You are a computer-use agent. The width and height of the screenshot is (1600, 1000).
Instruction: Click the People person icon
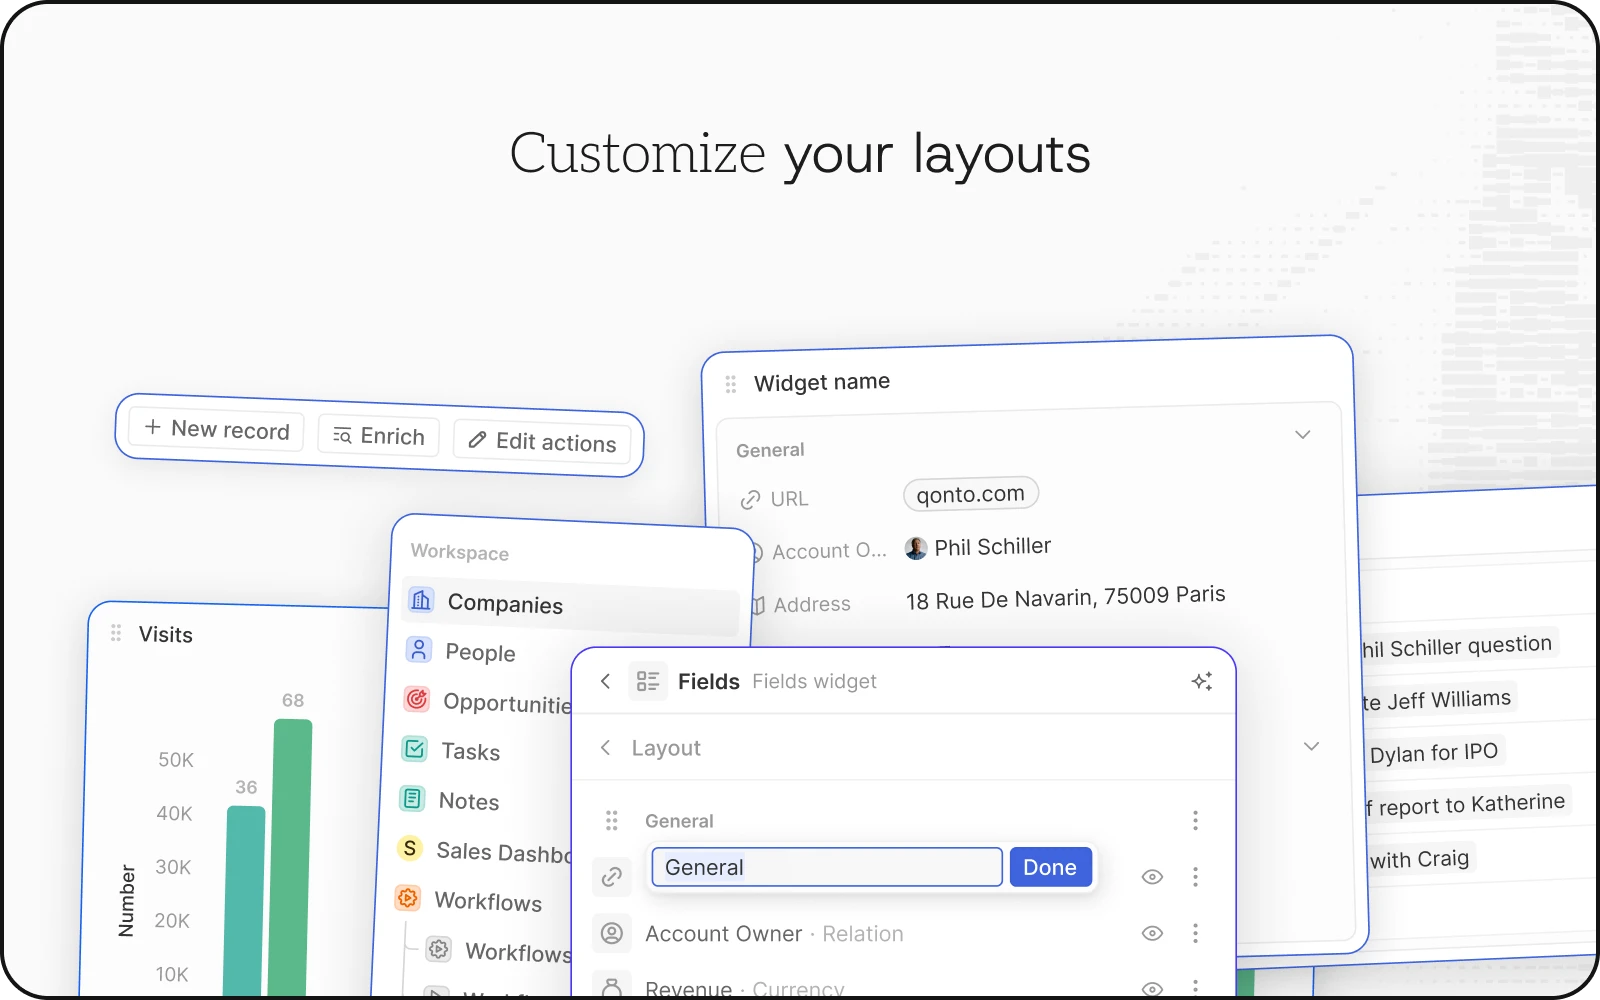(419, 650)
